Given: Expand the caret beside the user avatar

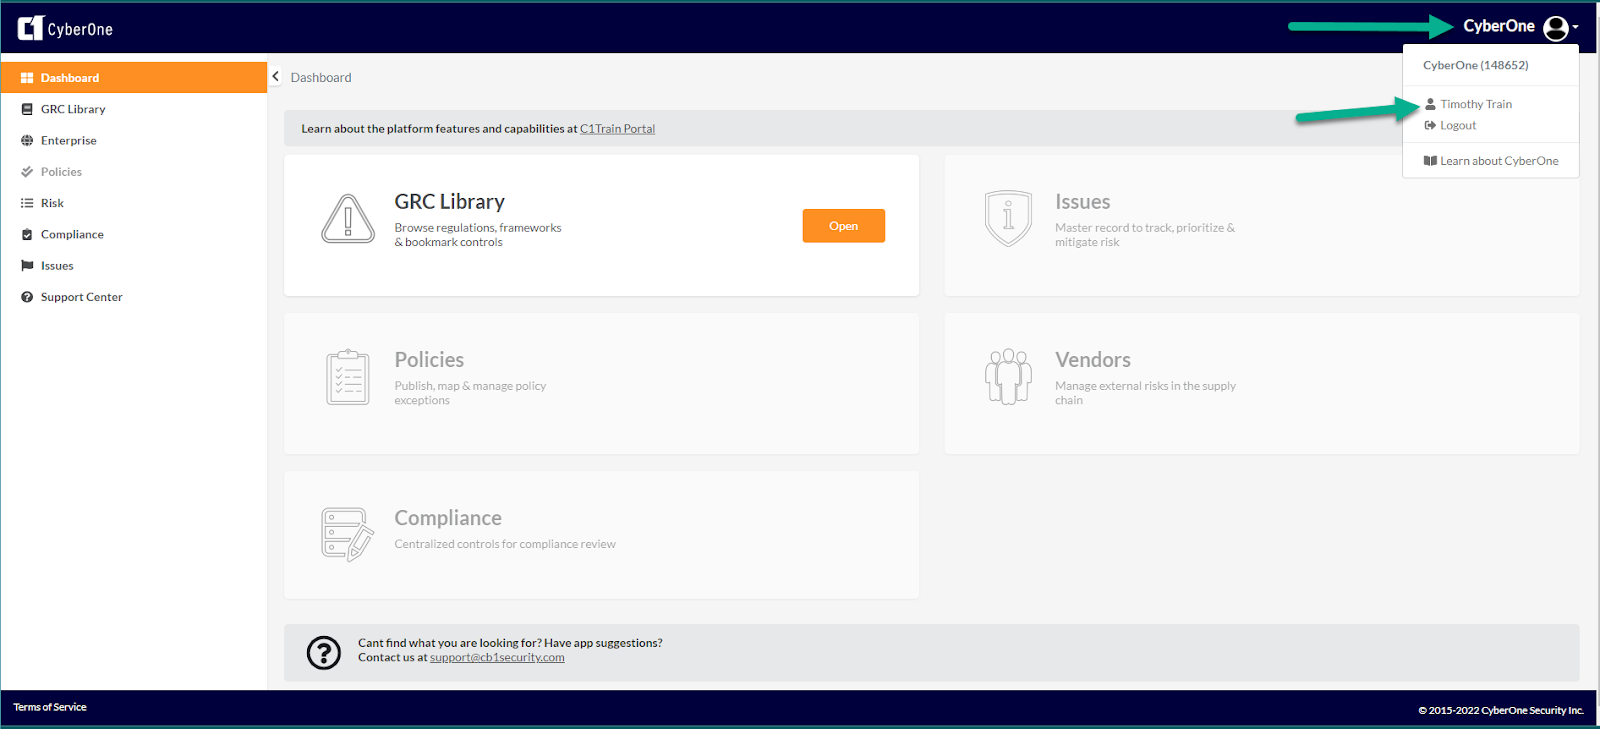Looking at the screenshot, I should click(x=1576, y=28).
